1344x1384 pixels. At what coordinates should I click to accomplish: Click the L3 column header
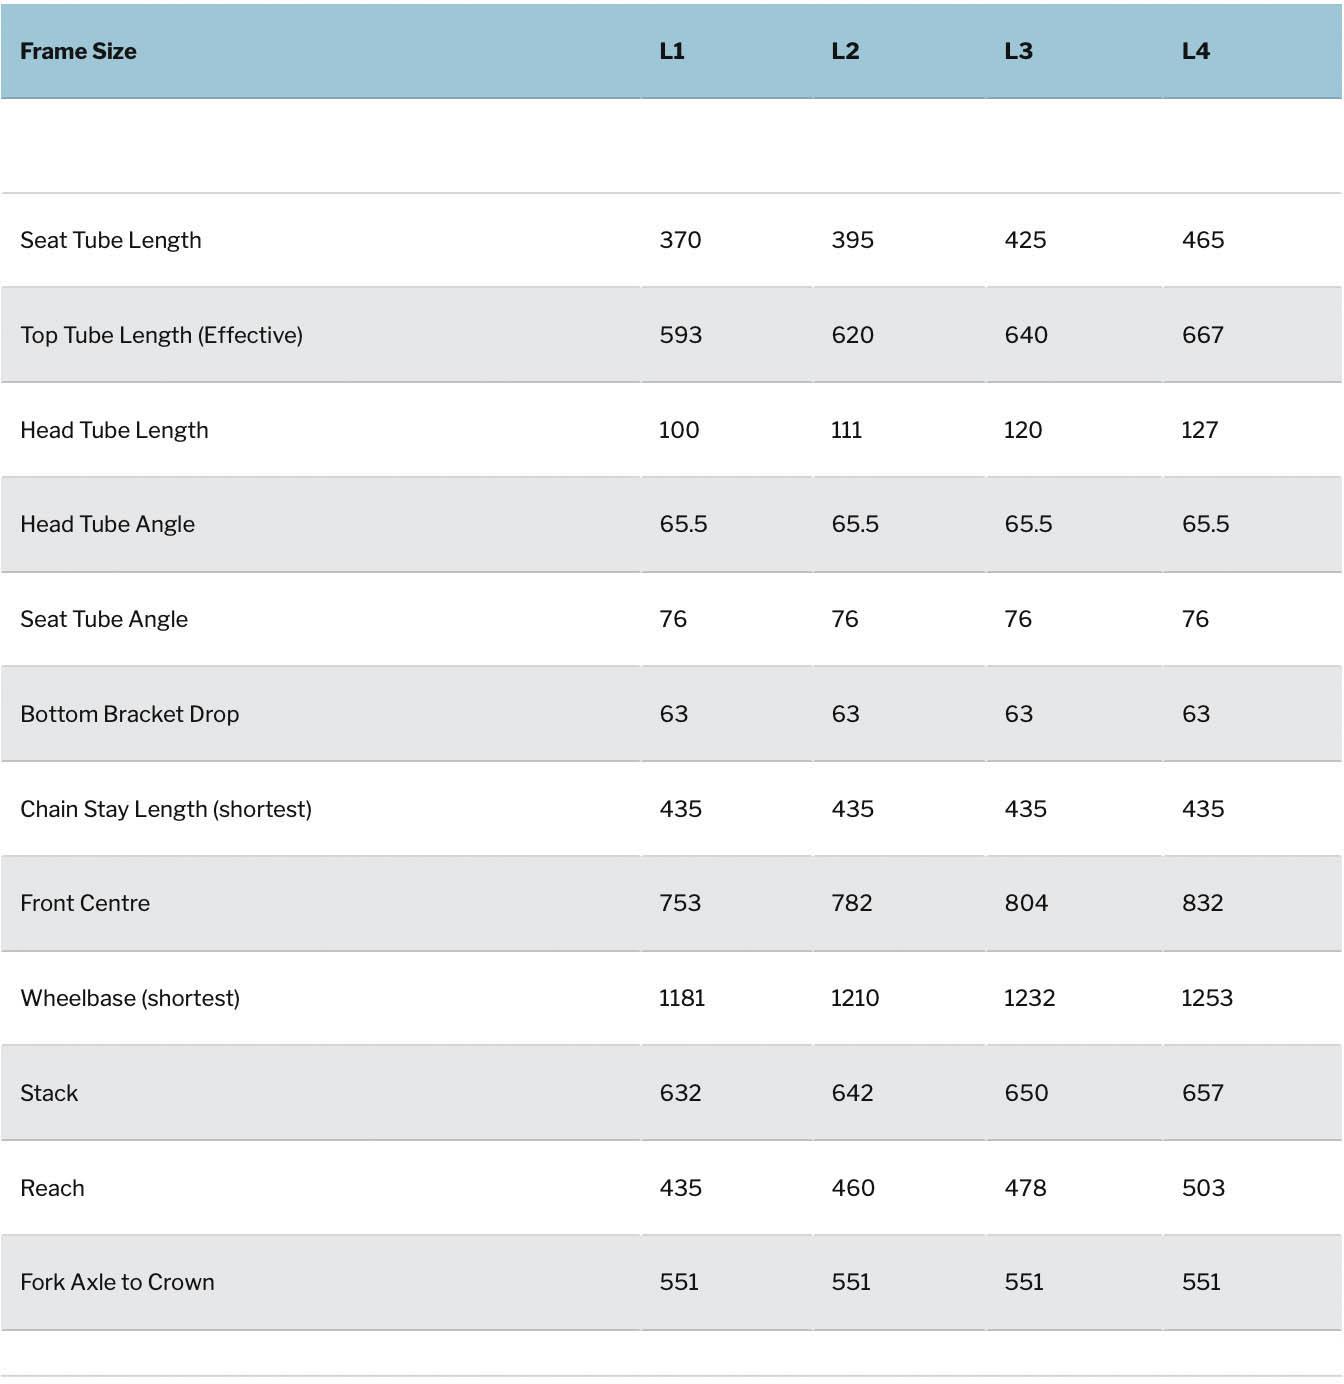[x=1018, y=51]
